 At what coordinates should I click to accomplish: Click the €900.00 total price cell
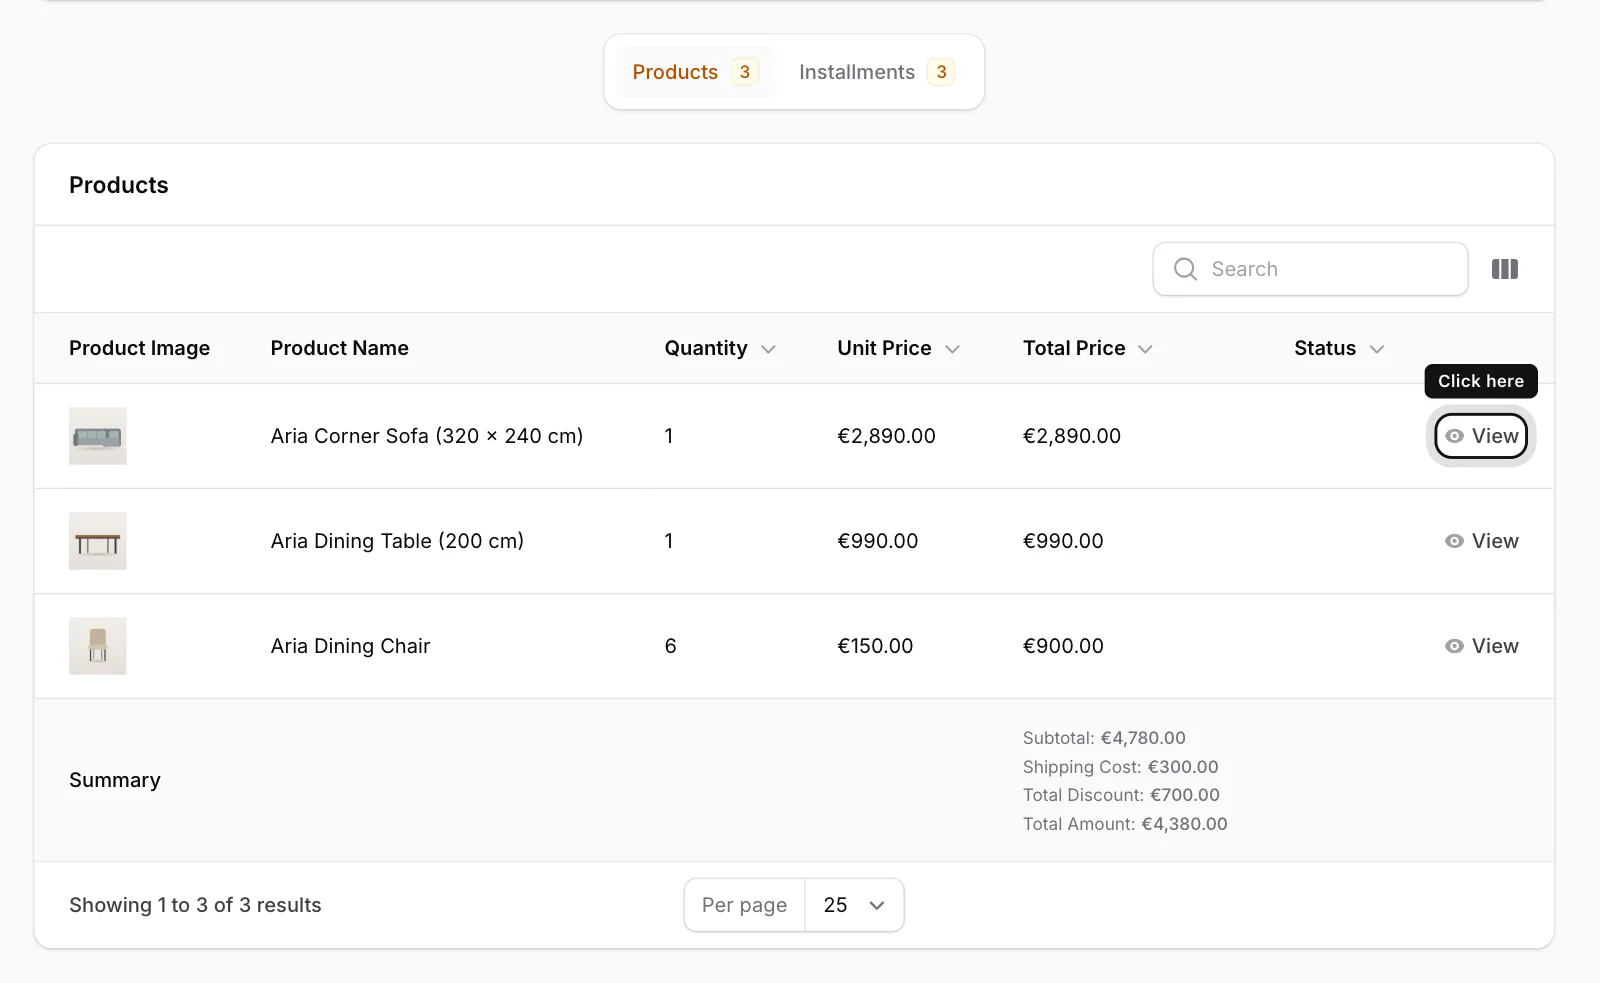tap(1063, 646)
